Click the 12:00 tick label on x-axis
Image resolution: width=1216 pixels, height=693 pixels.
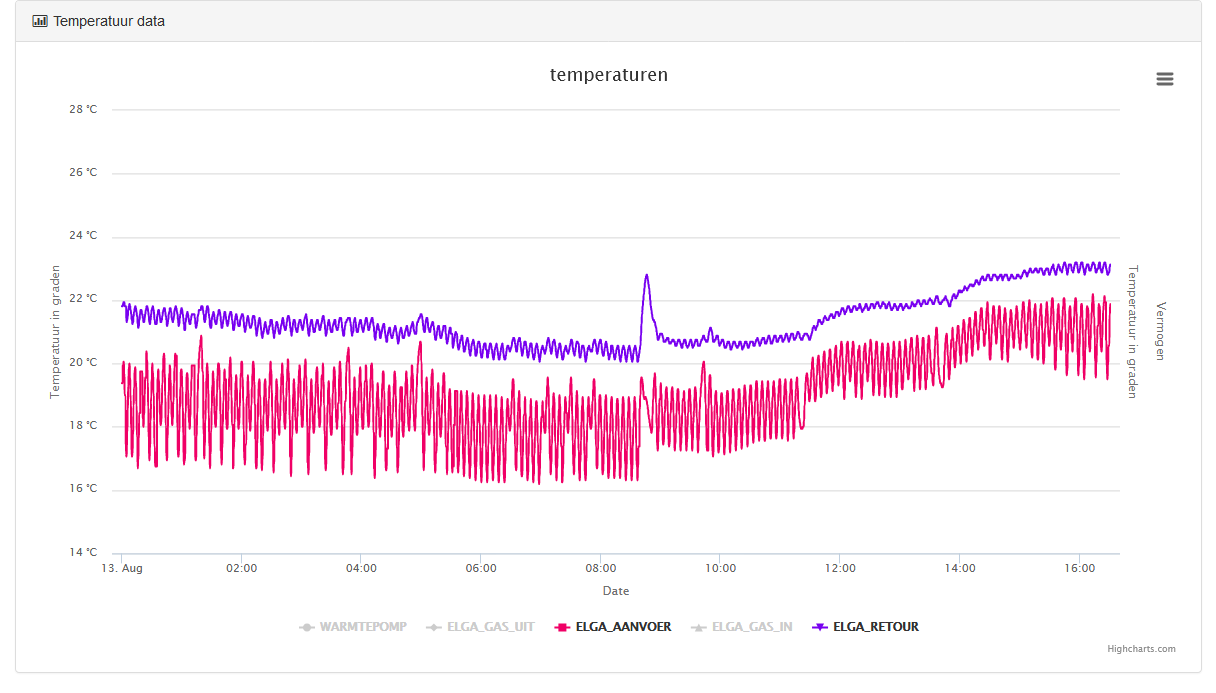[x=839, y=568]
